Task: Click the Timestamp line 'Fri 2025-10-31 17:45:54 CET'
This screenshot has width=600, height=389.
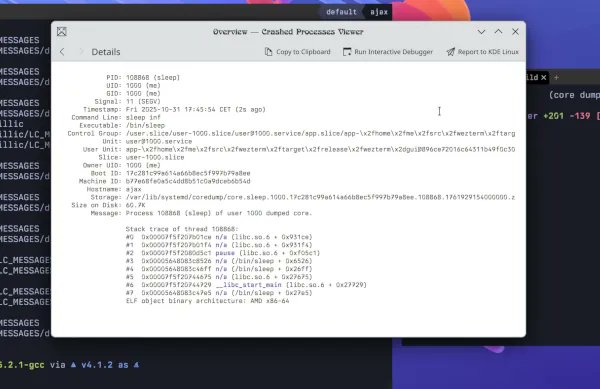Action: coord(180,109)
